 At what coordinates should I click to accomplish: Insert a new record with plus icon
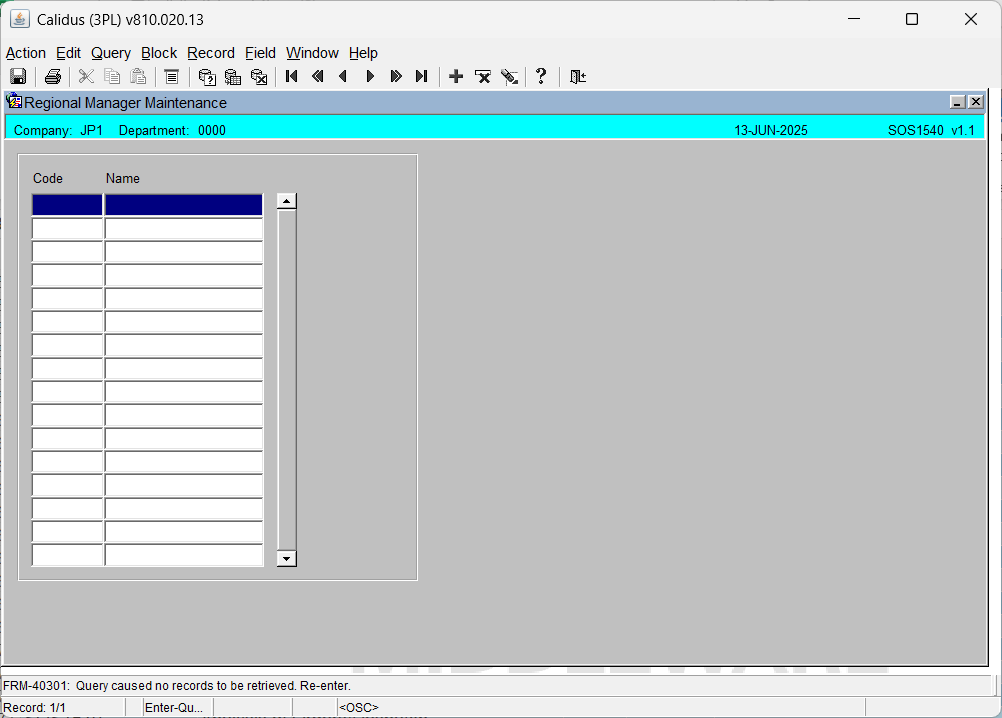pos(456,77)
